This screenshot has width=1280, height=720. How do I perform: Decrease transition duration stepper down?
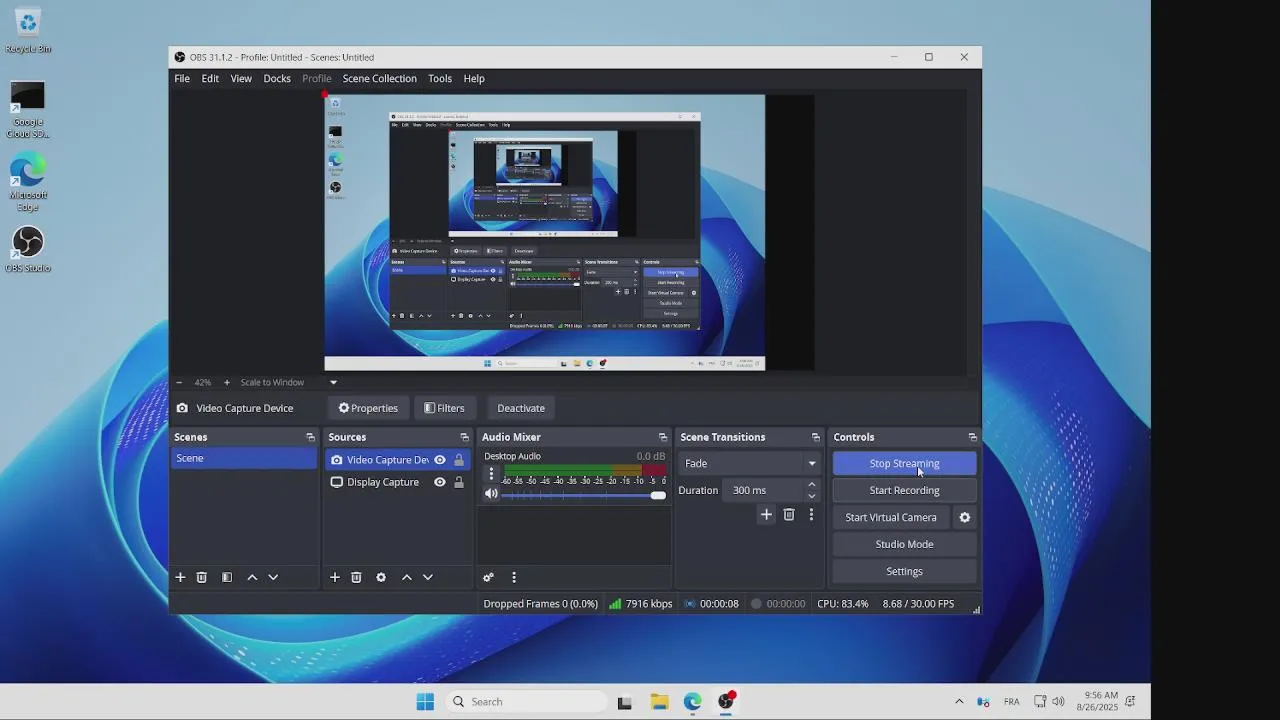[x=811, y=496]
